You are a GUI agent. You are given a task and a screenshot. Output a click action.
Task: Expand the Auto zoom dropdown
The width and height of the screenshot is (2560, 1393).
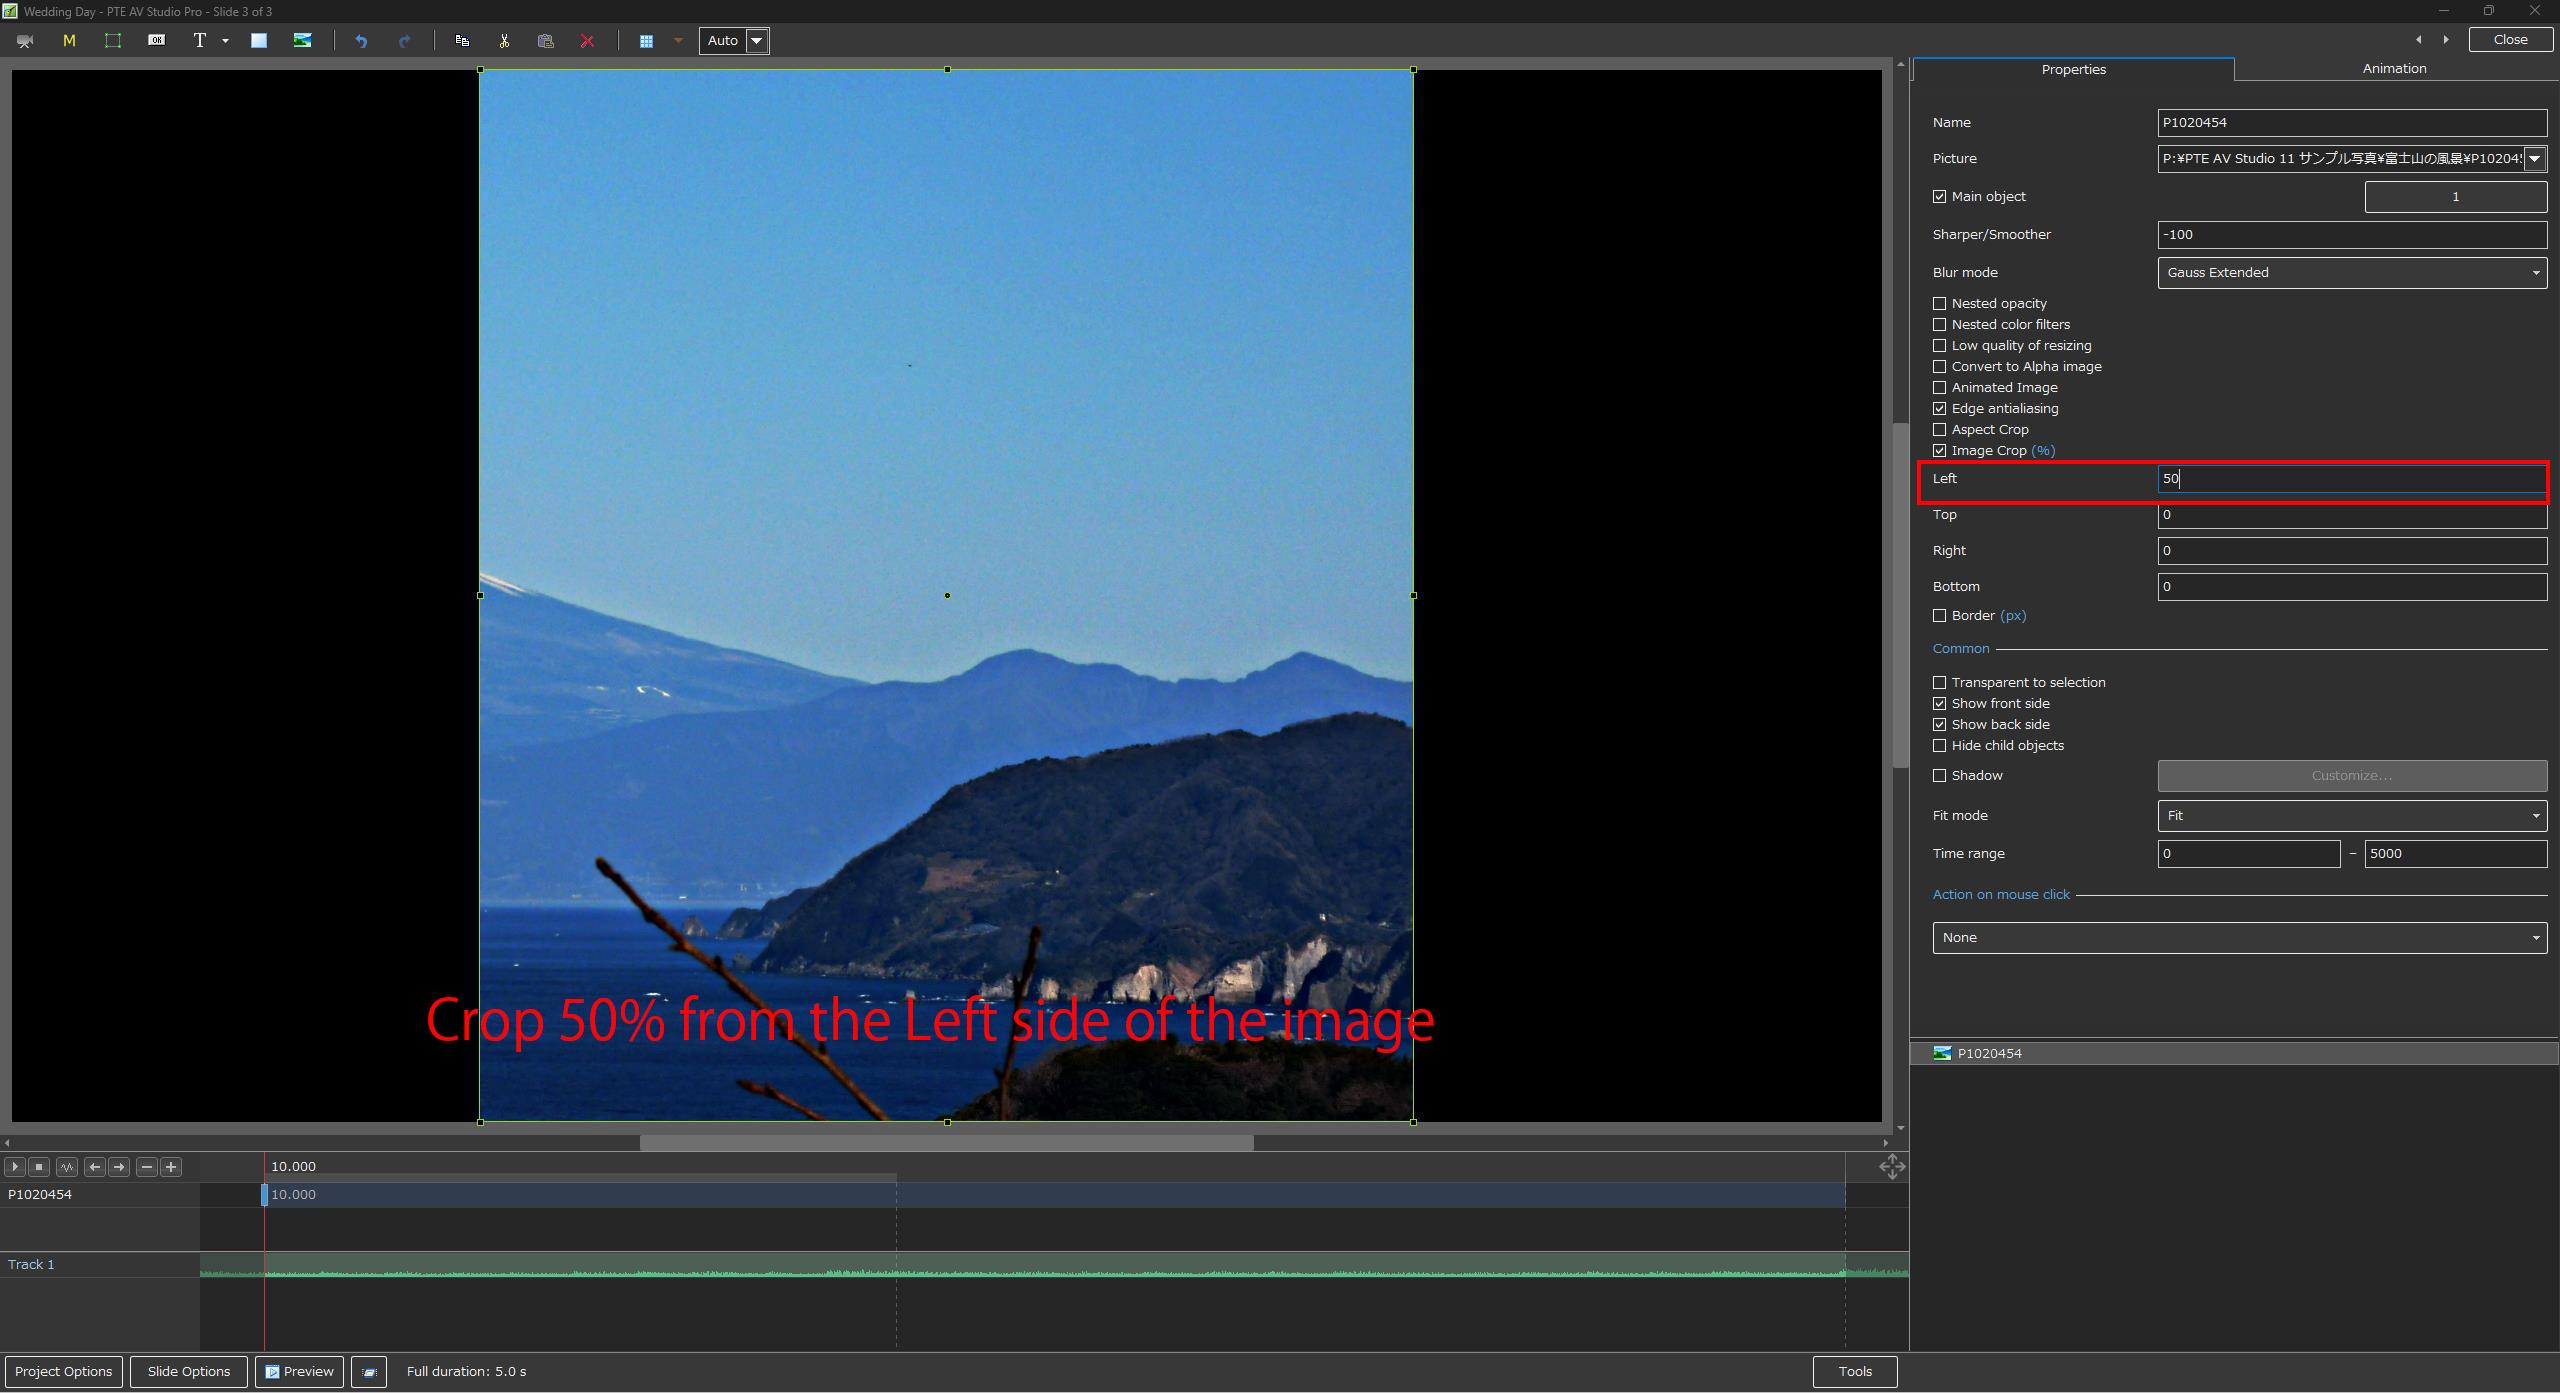coord(757,41)
